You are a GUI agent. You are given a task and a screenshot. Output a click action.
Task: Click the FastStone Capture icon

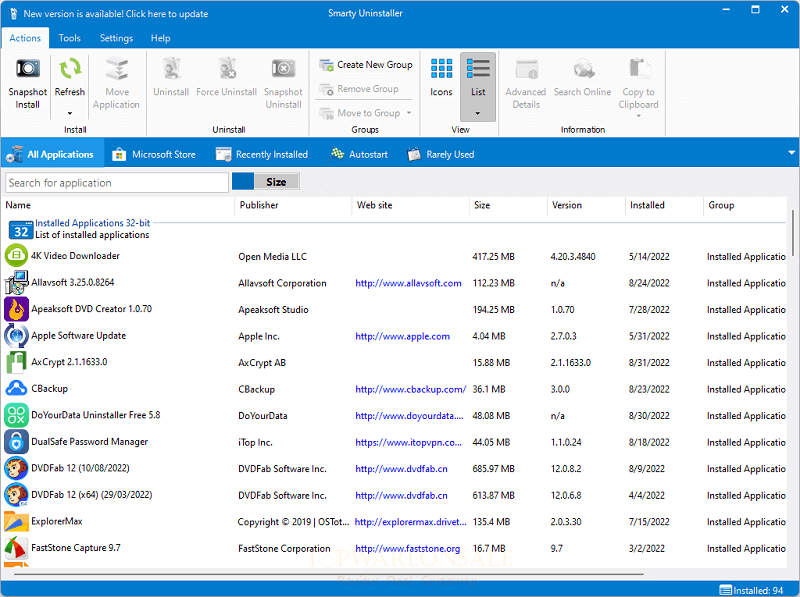tap(16, 548)
